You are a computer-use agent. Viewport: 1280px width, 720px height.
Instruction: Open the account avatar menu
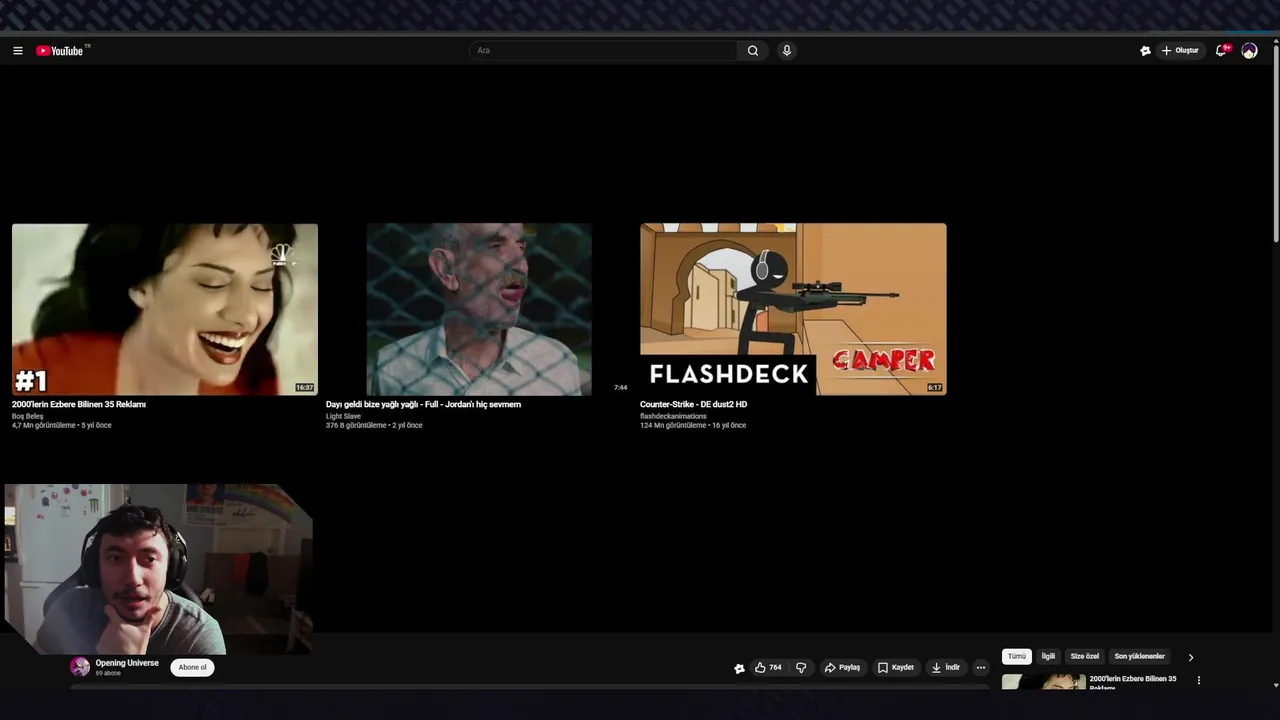(1249, 51)
